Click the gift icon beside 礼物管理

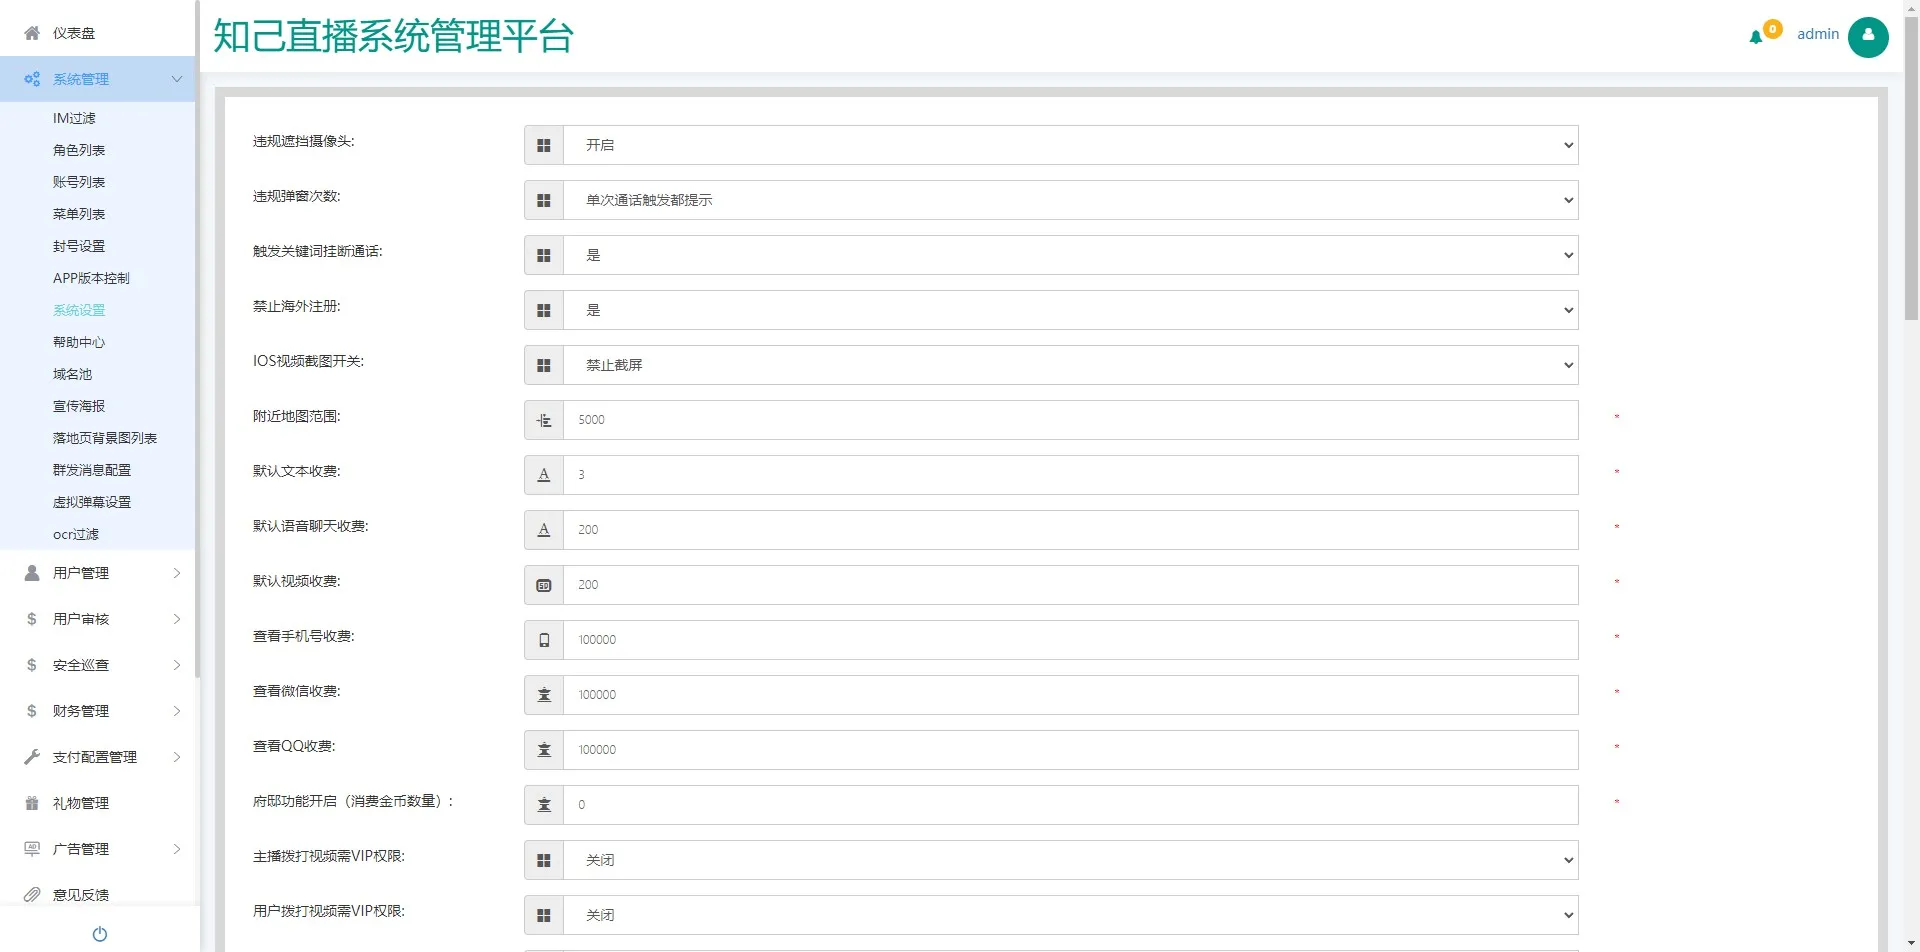point(32,803)
